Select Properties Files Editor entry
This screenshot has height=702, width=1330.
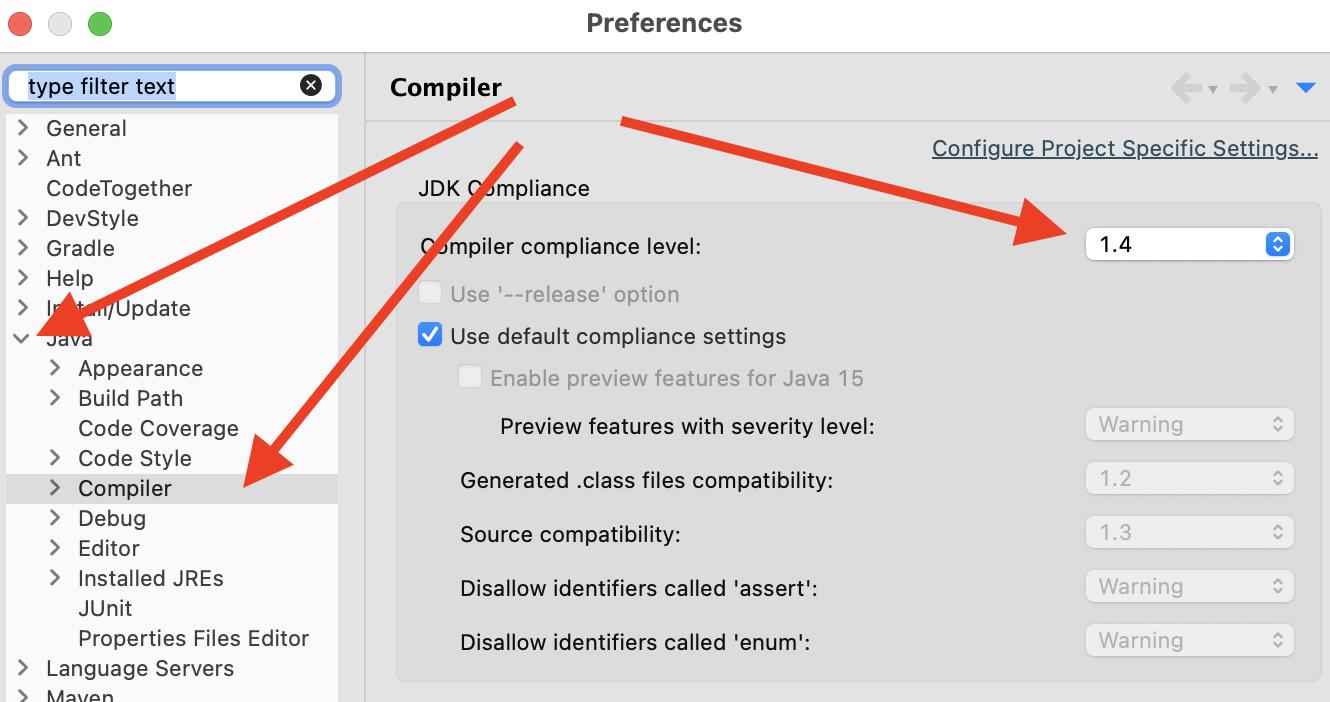(193, 638)
